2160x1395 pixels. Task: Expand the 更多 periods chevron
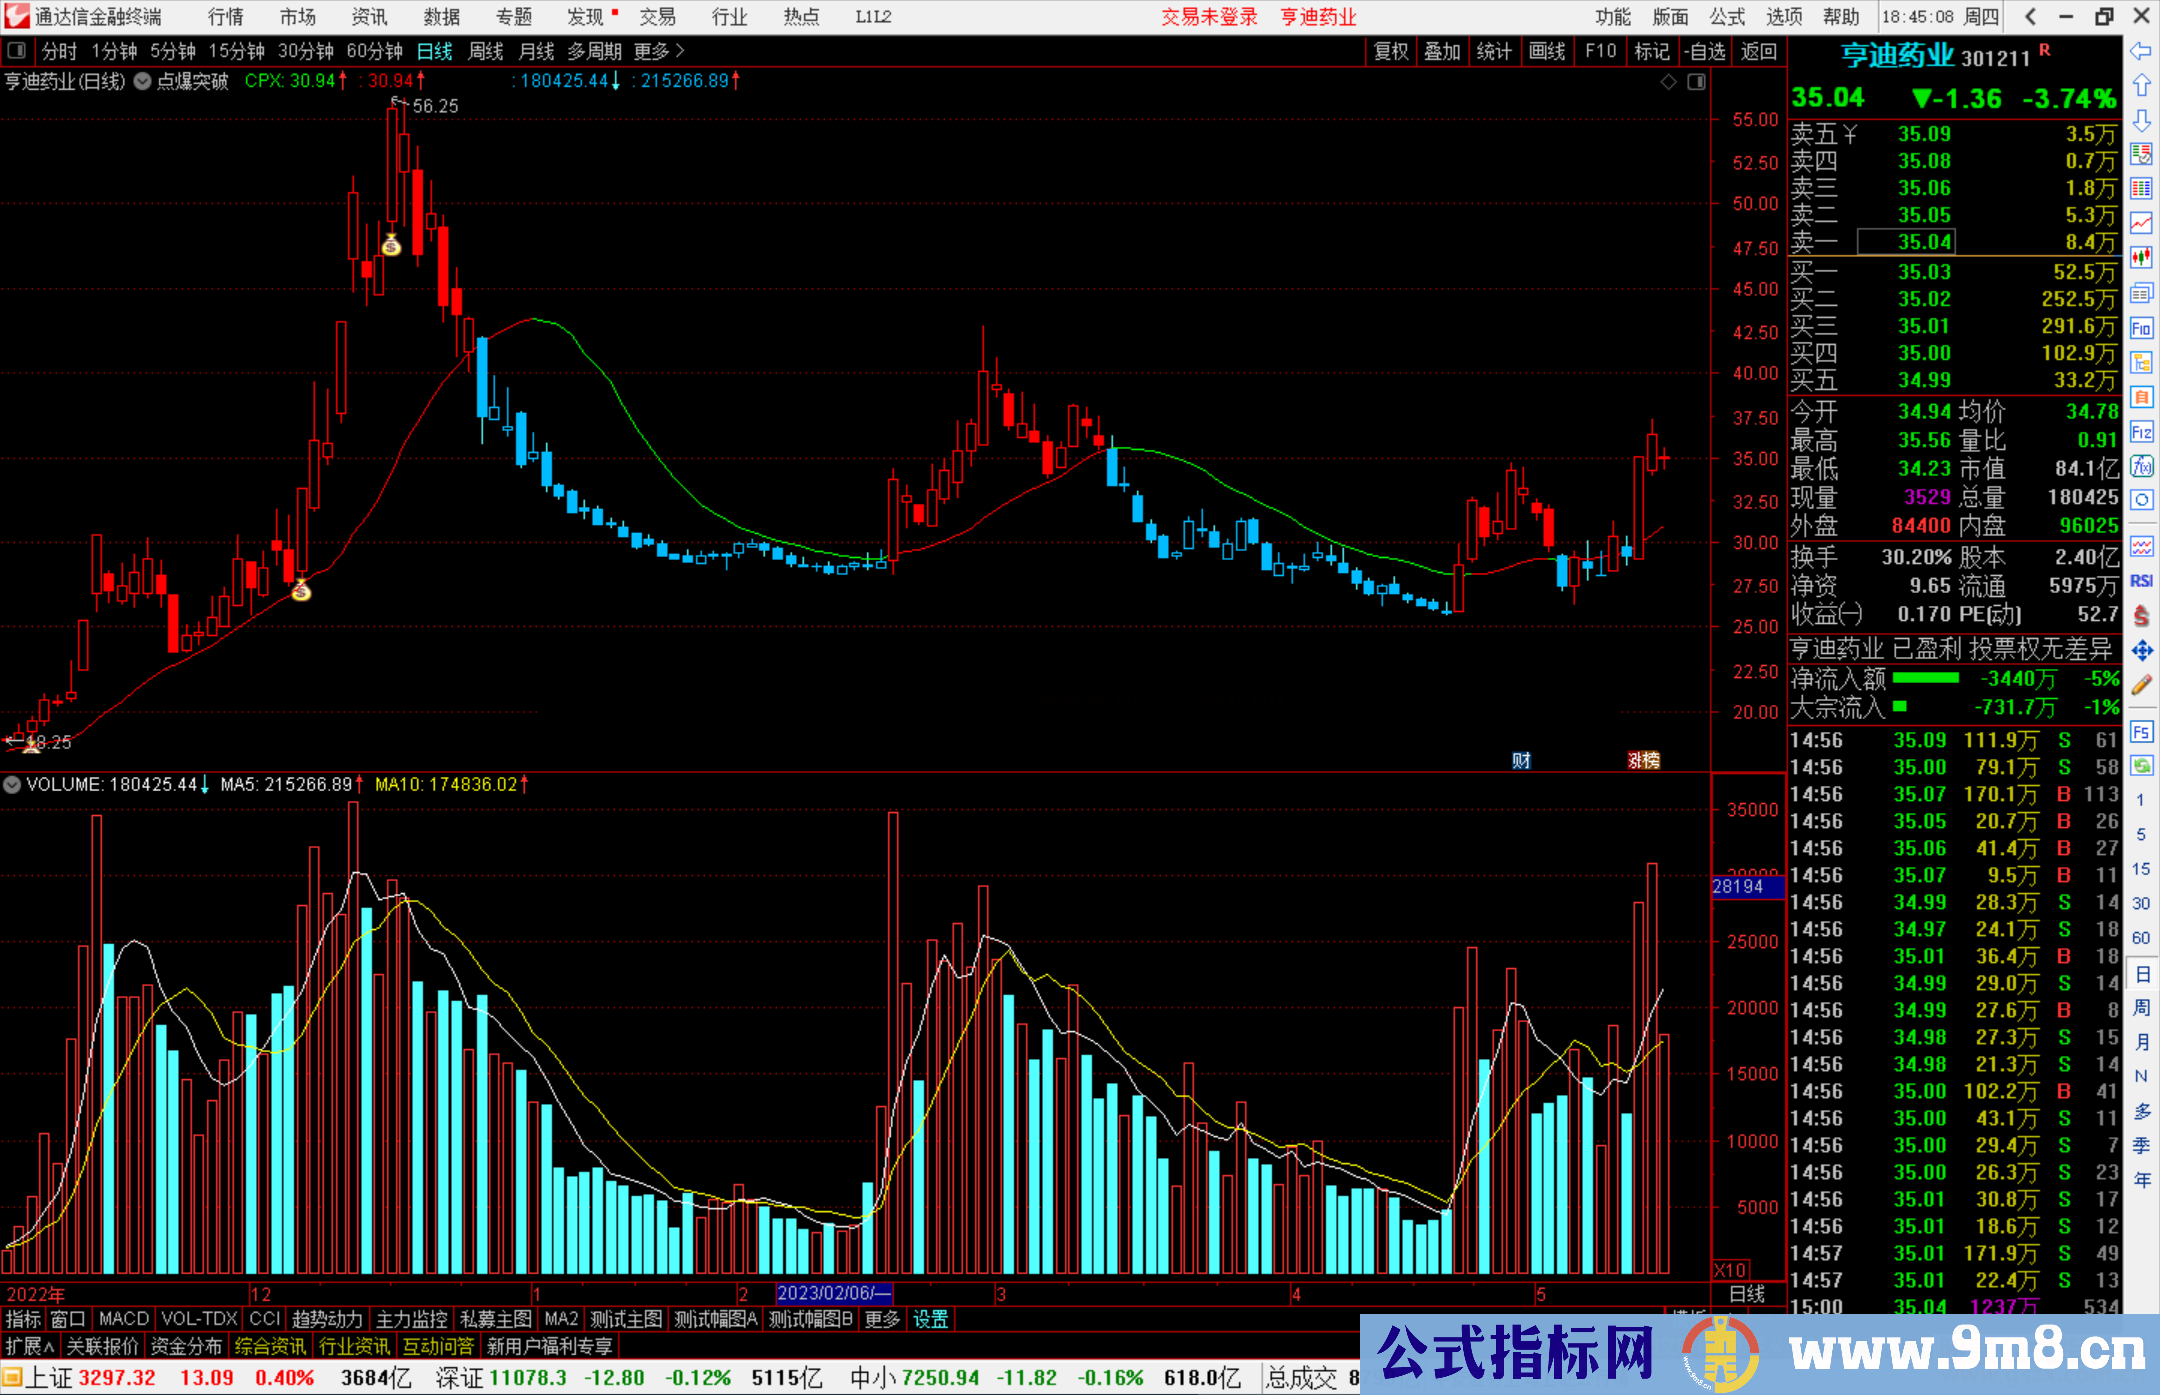(680, 51)
